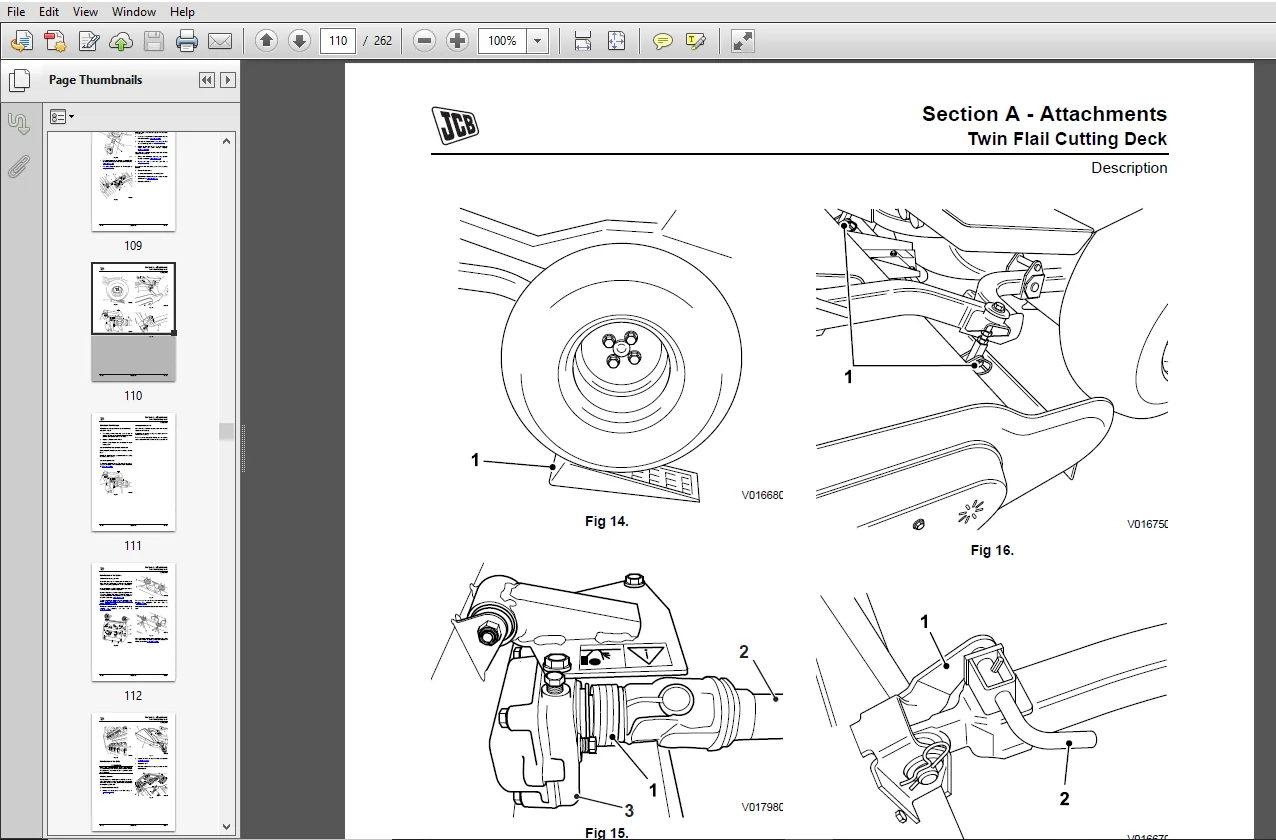Open the thumbnail options dropdown menu
Image resolution: width=1276 pixels, height=840 pixels.
62,117
